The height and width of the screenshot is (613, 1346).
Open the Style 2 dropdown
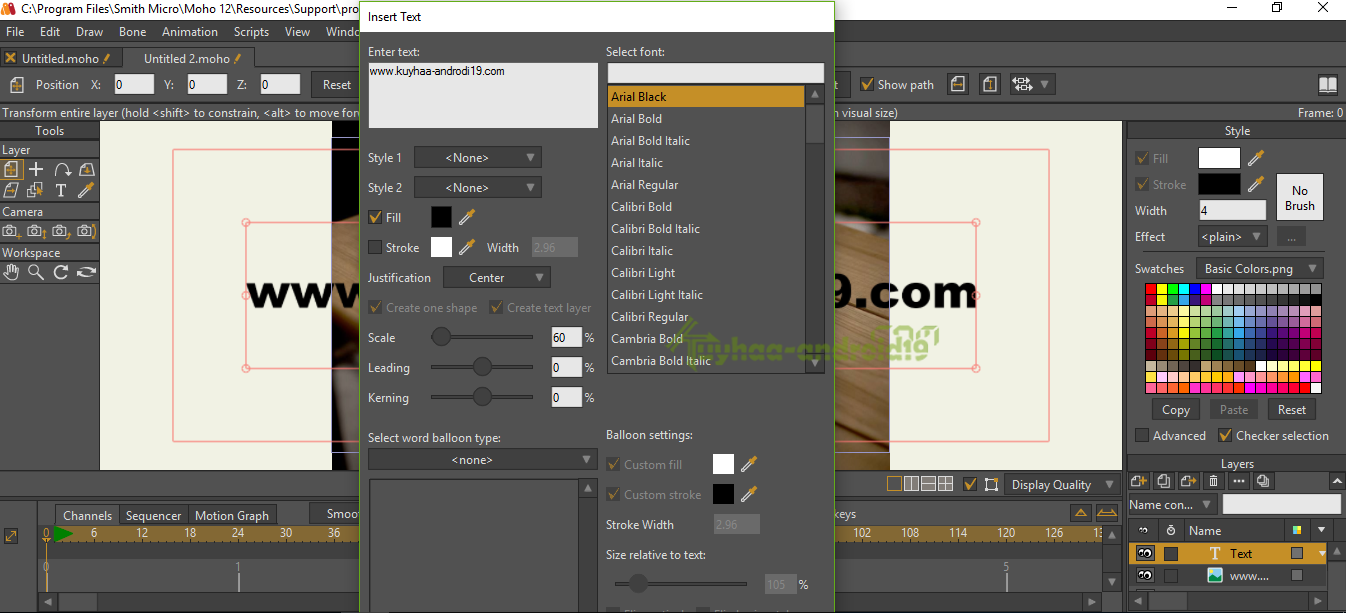[478, 187]
